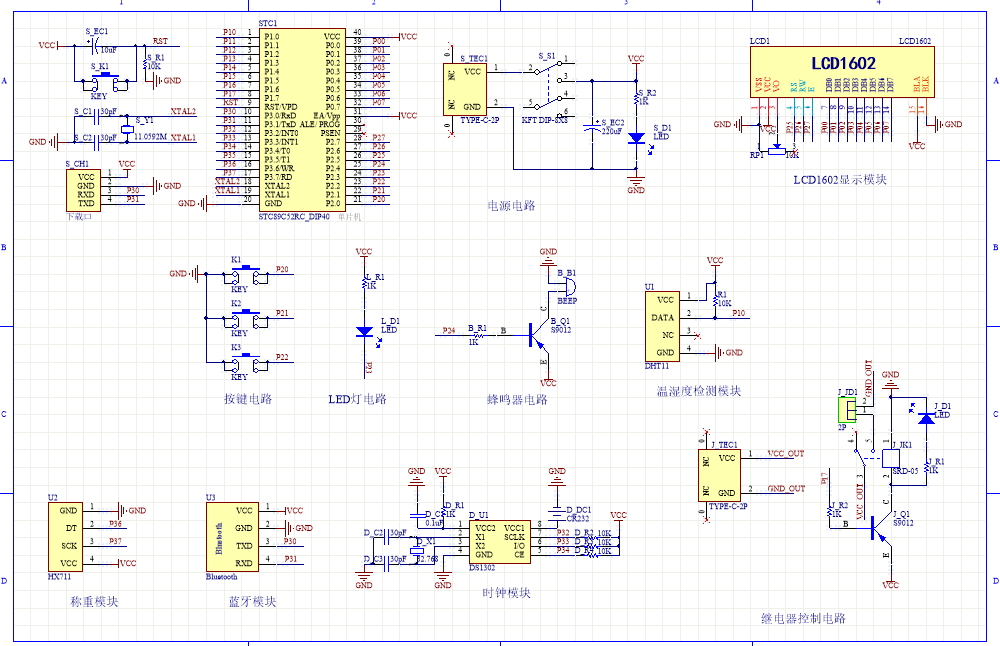Click the P36 net label at HX711
Viewport: 1000px width, 646px height.
tap(115, 524)
